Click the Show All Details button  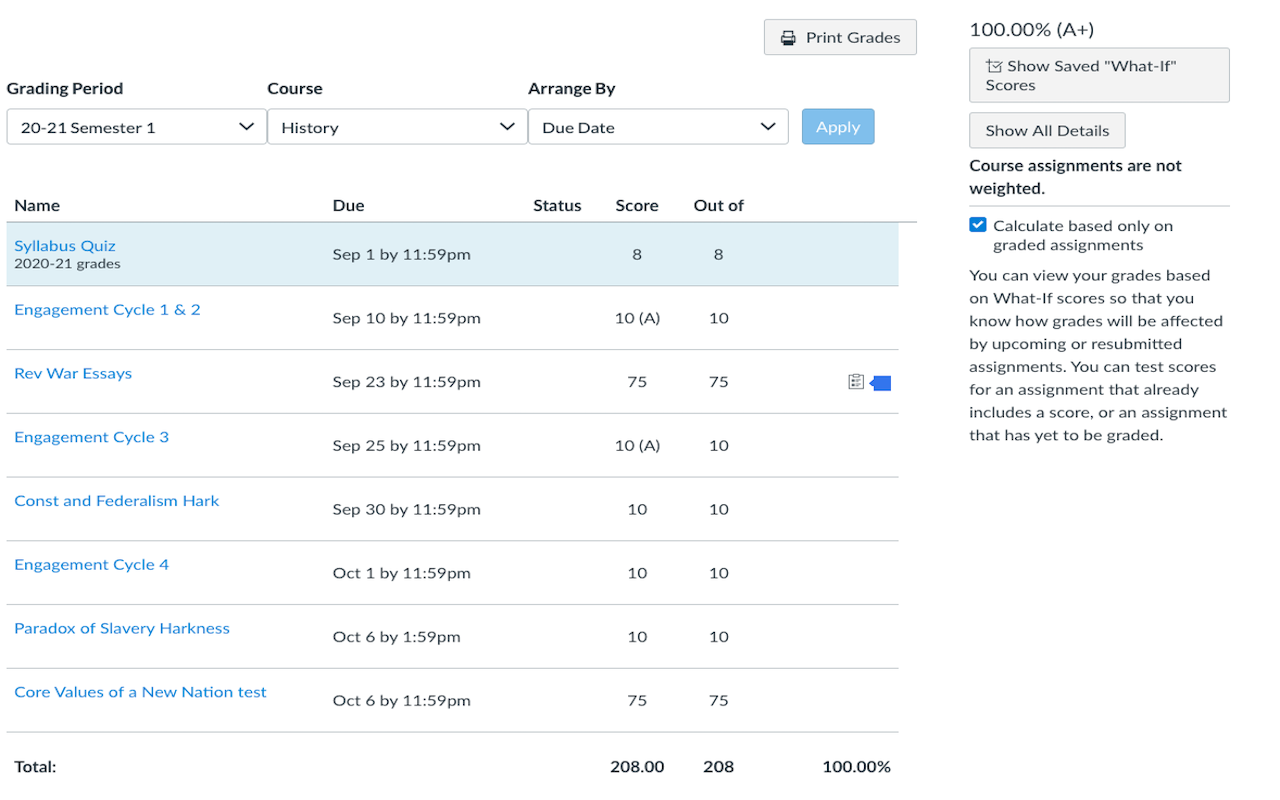point(1047,131)
